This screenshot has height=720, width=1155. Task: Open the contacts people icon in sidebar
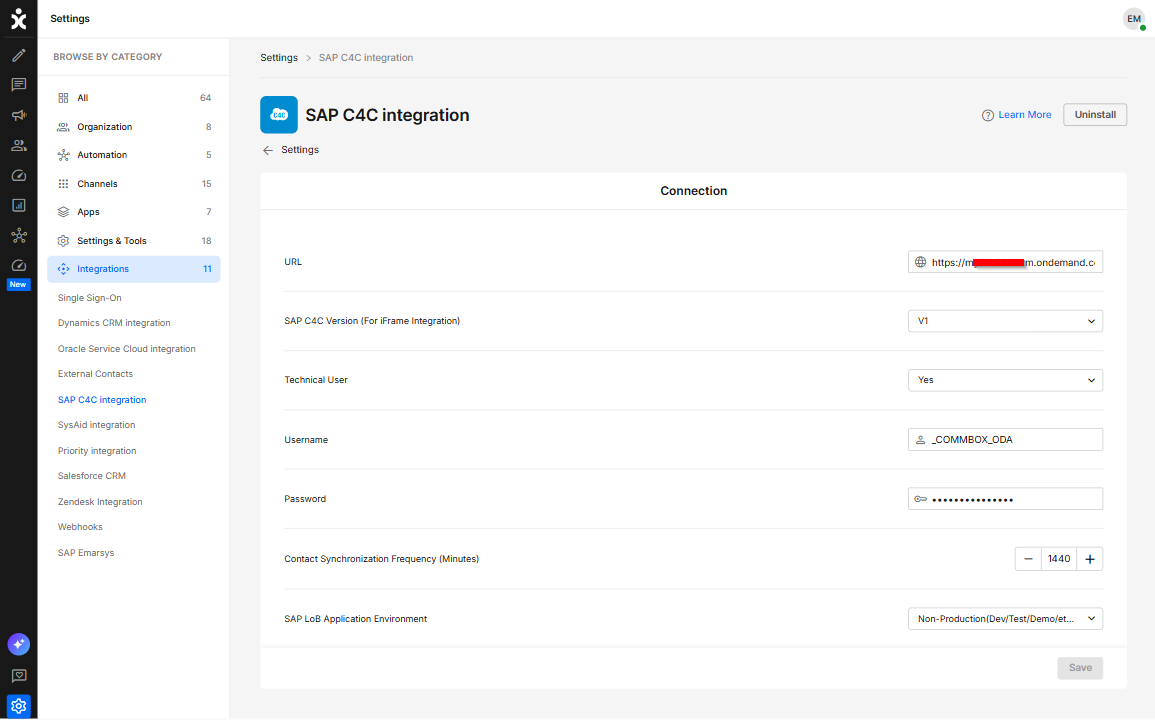coord(18,145)
